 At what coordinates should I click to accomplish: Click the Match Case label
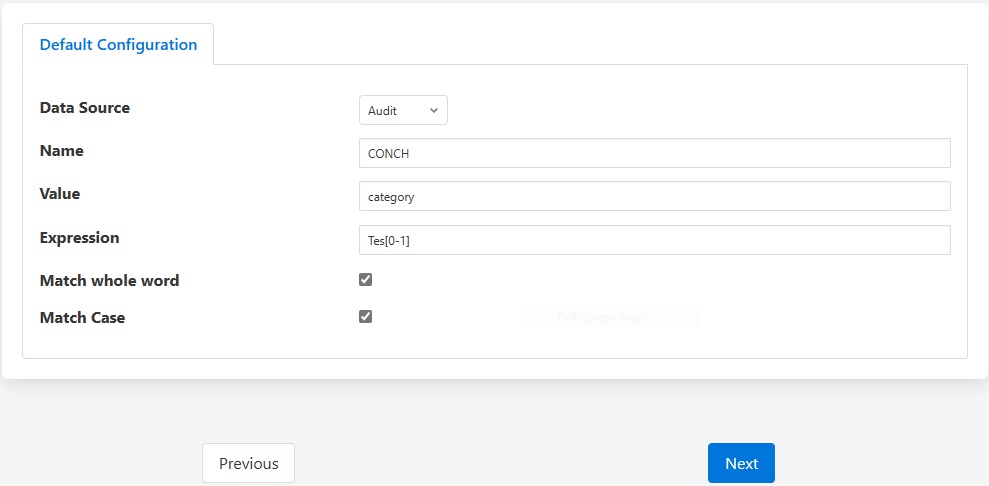[x=83, y=318]
